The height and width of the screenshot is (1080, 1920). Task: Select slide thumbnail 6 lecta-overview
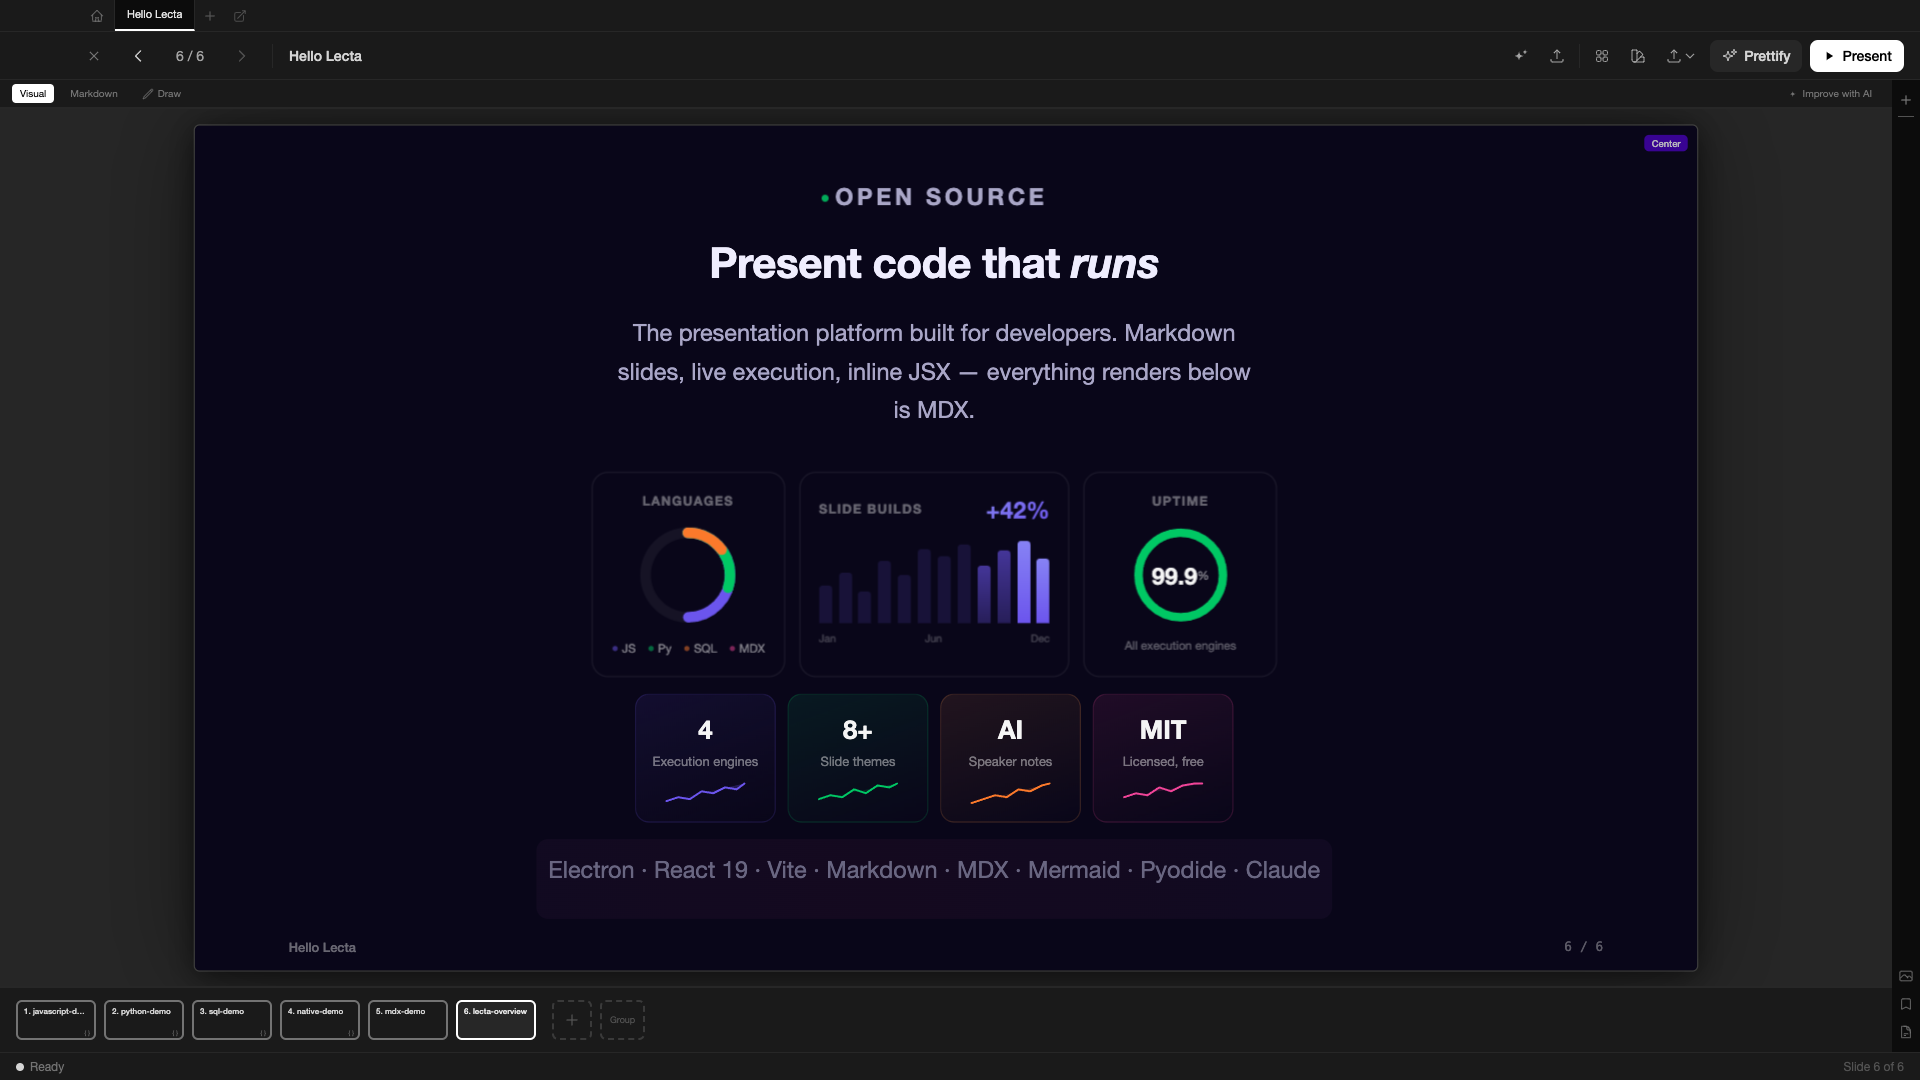pyautogui.click(x=496, y=1020)
